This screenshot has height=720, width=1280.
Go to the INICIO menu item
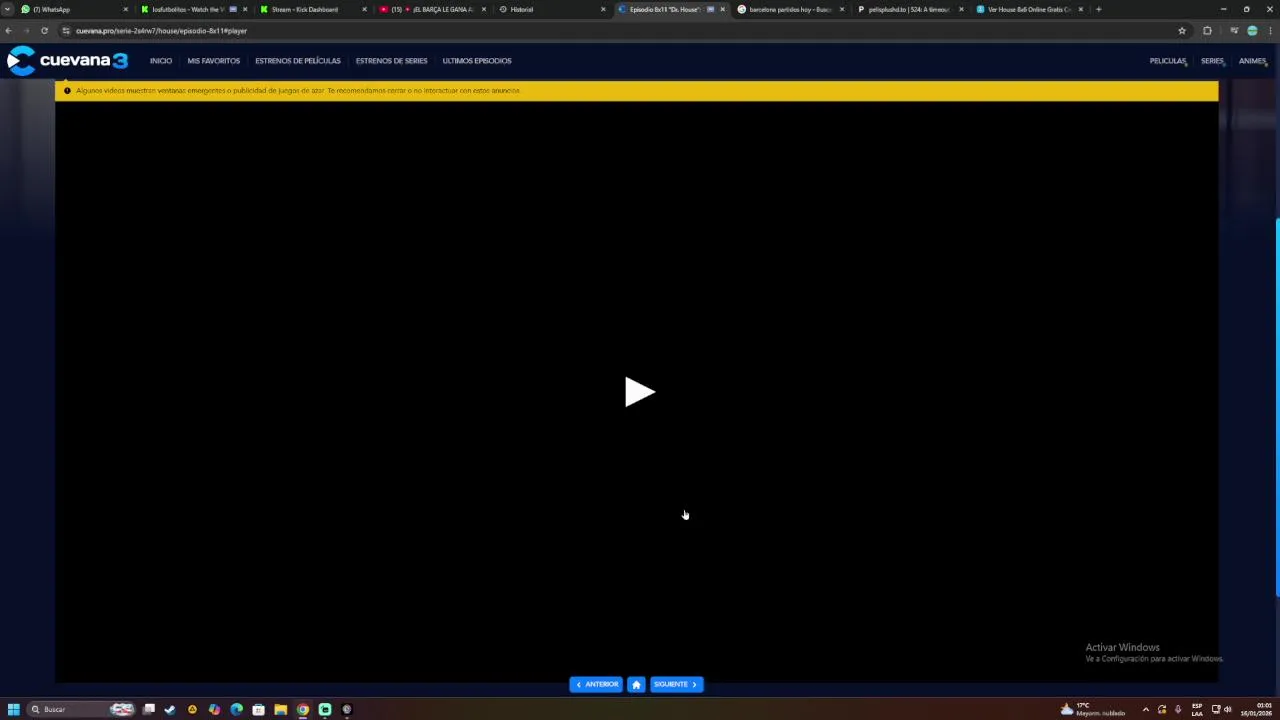pyautogui.click(x=161, y=61)
